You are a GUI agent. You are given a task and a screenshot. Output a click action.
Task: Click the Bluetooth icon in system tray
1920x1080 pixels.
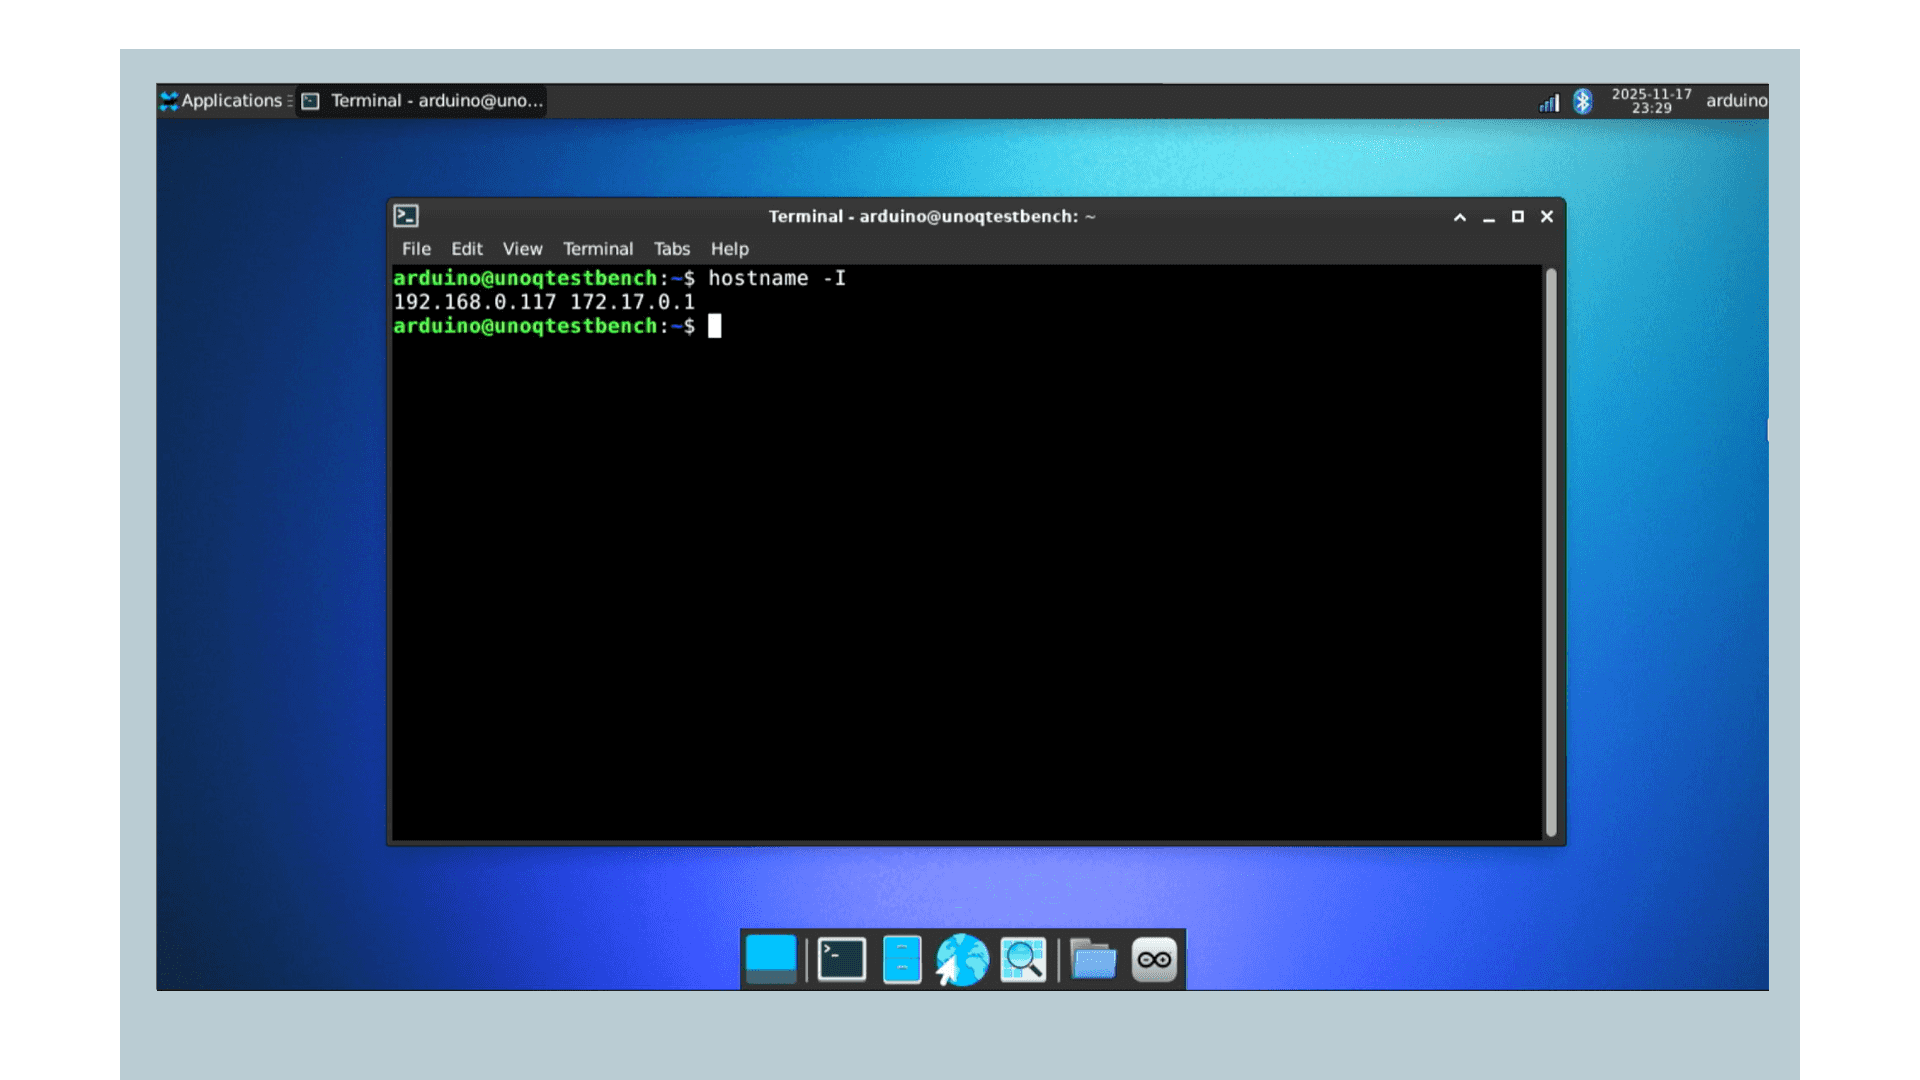[x=1582, y=101]
